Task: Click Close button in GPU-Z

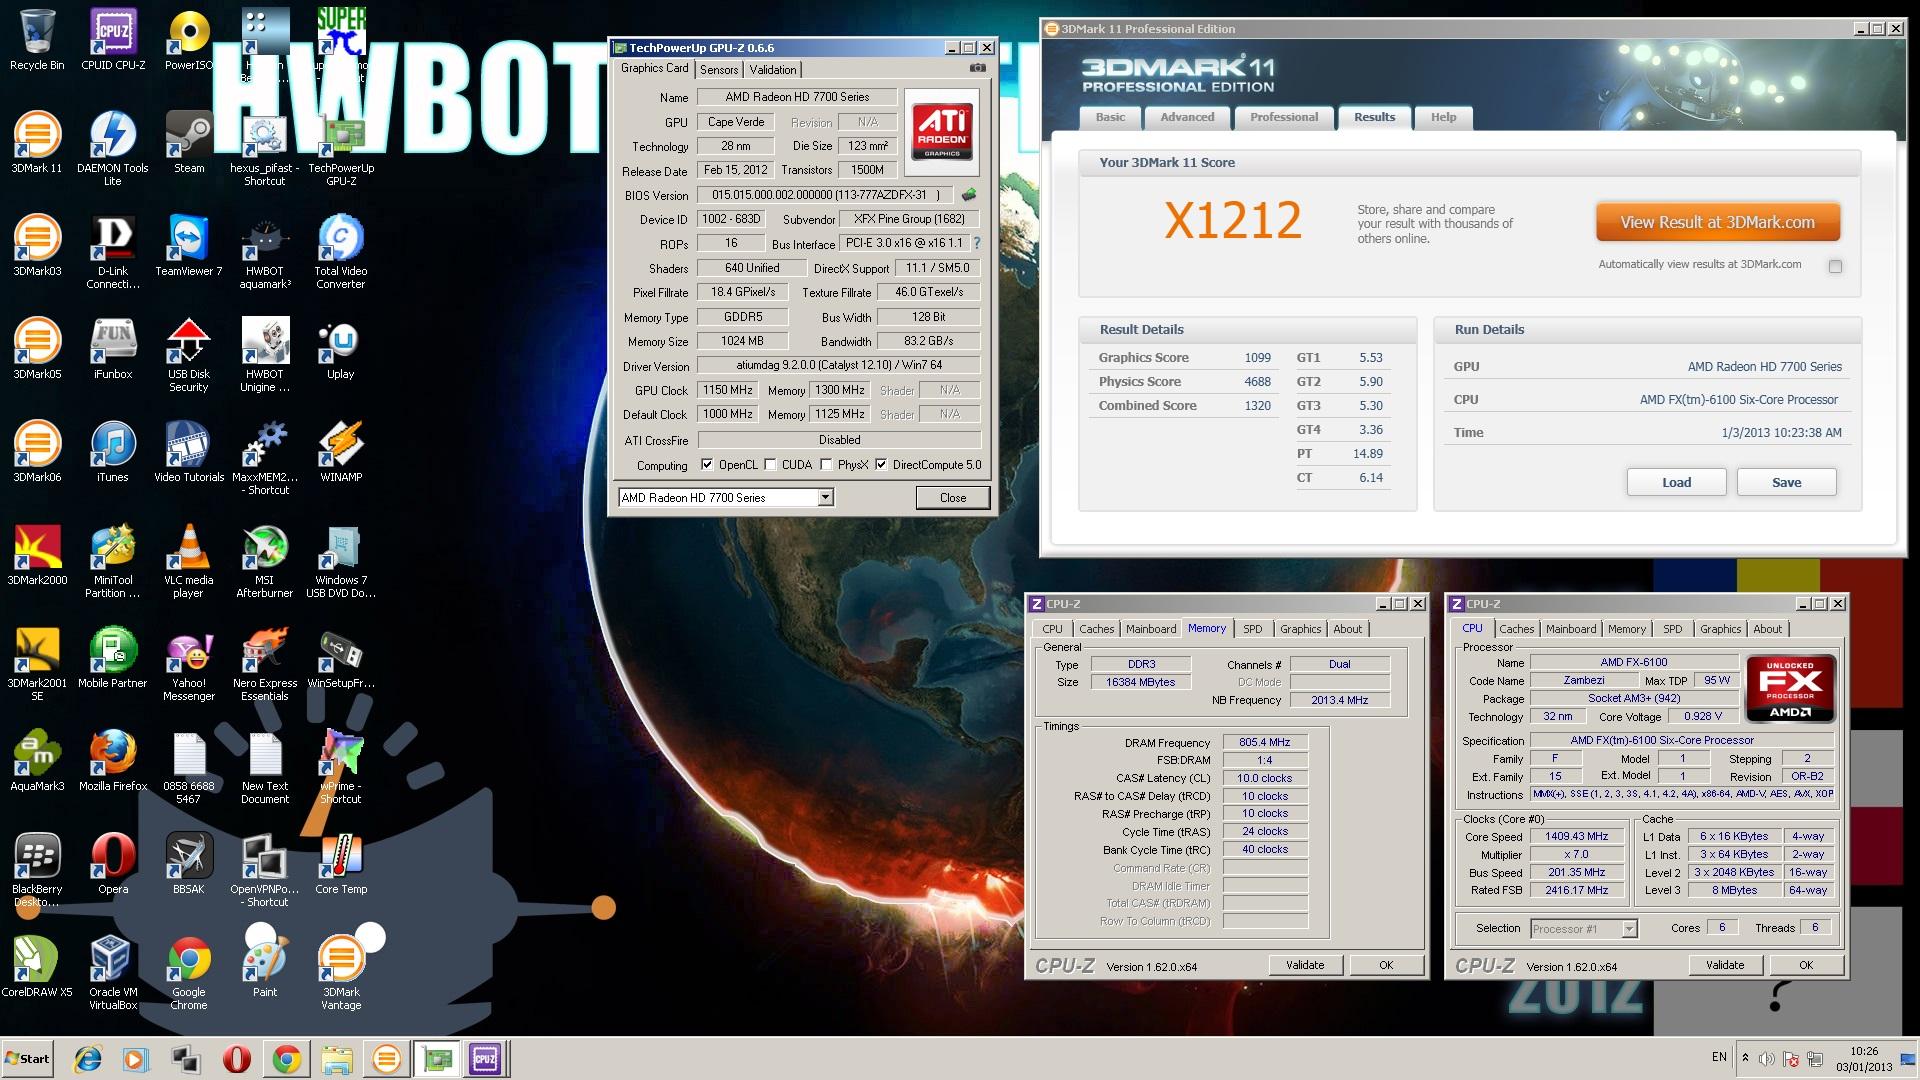Action: tap(952, 497)
